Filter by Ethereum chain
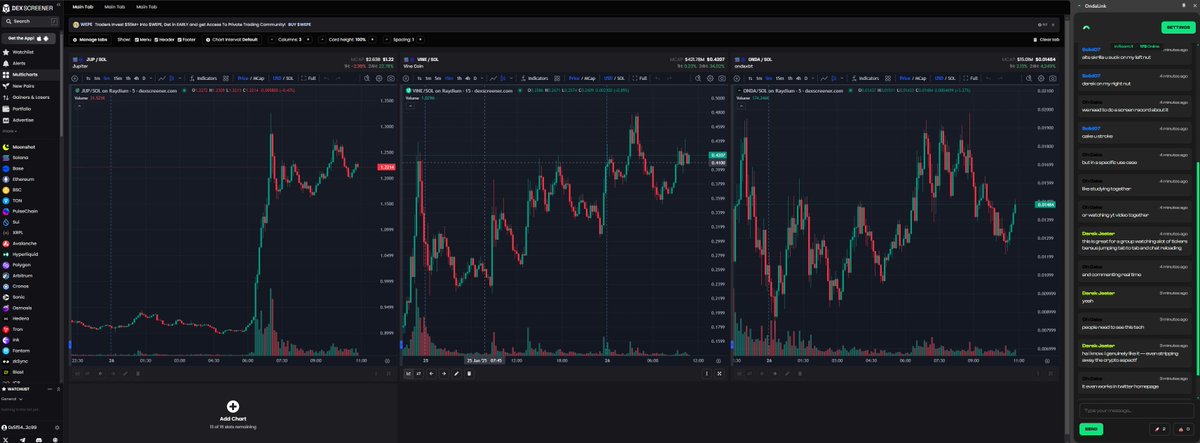Screen dimensions: 1200x443 (x=28, y=179)
